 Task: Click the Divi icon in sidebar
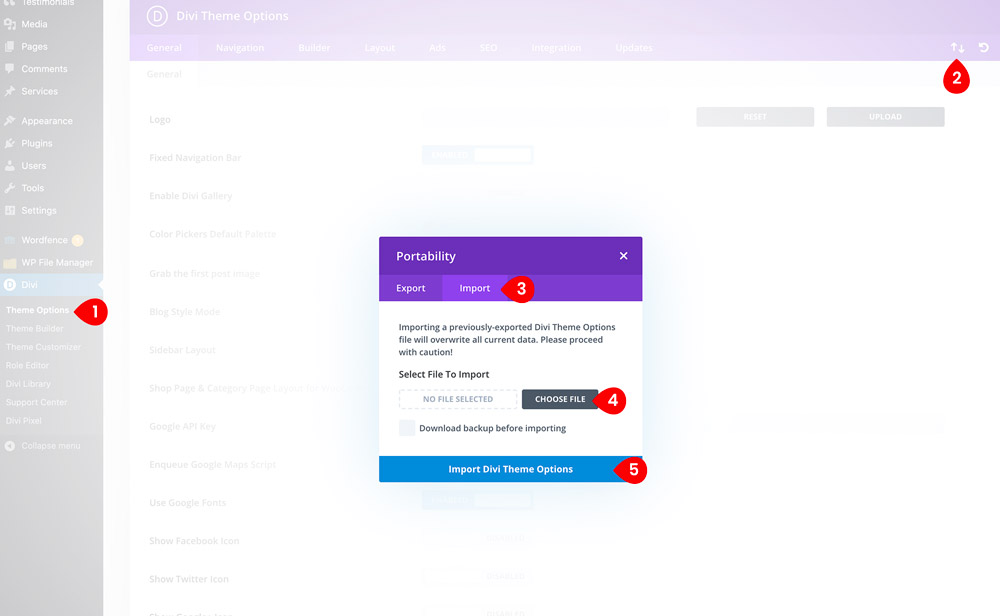tap(10, 285)
